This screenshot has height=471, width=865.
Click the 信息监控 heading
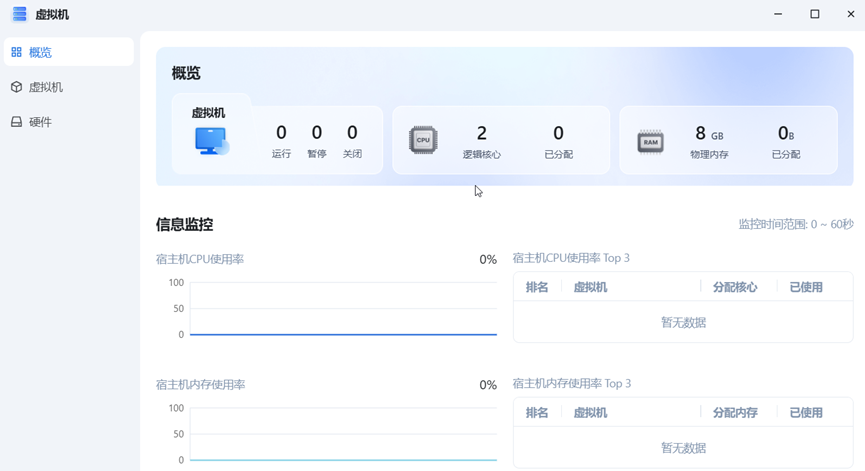pyautogui.click(x=184, y=224)
